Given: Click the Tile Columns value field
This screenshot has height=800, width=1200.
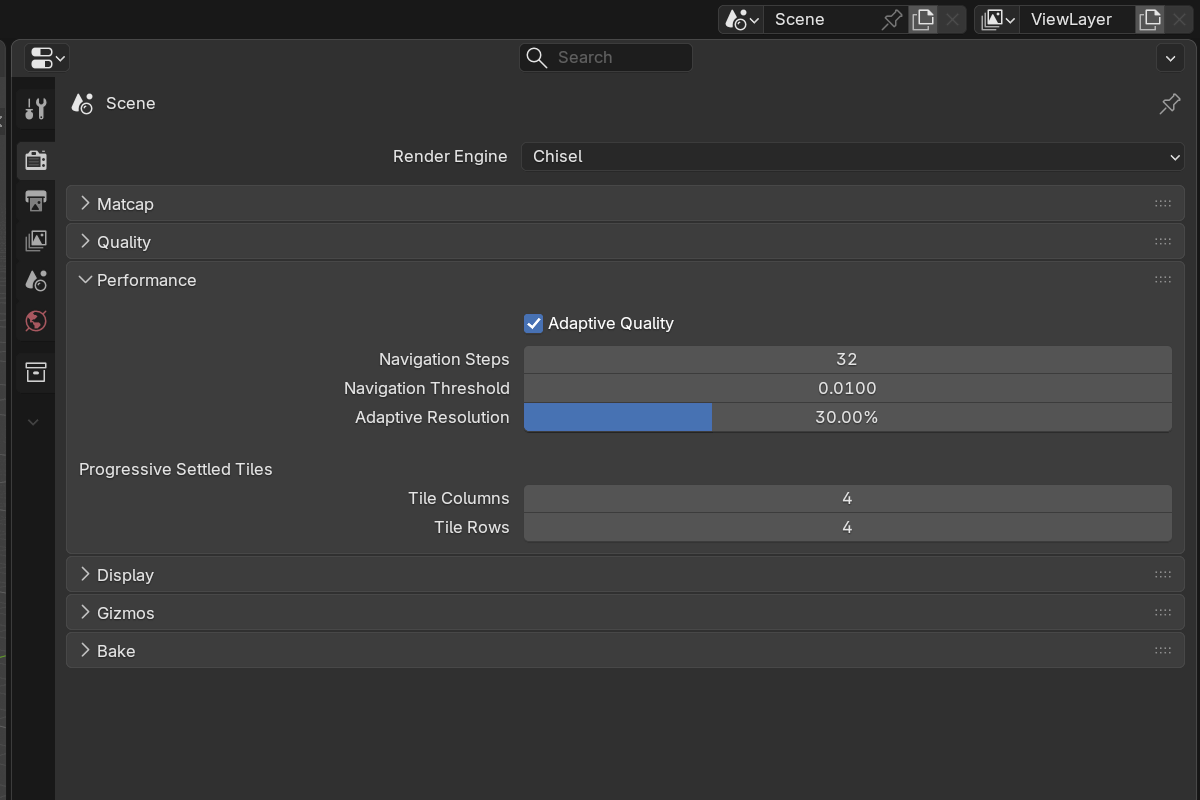Looking at the screenshot, I should click(x=847, y=498).
